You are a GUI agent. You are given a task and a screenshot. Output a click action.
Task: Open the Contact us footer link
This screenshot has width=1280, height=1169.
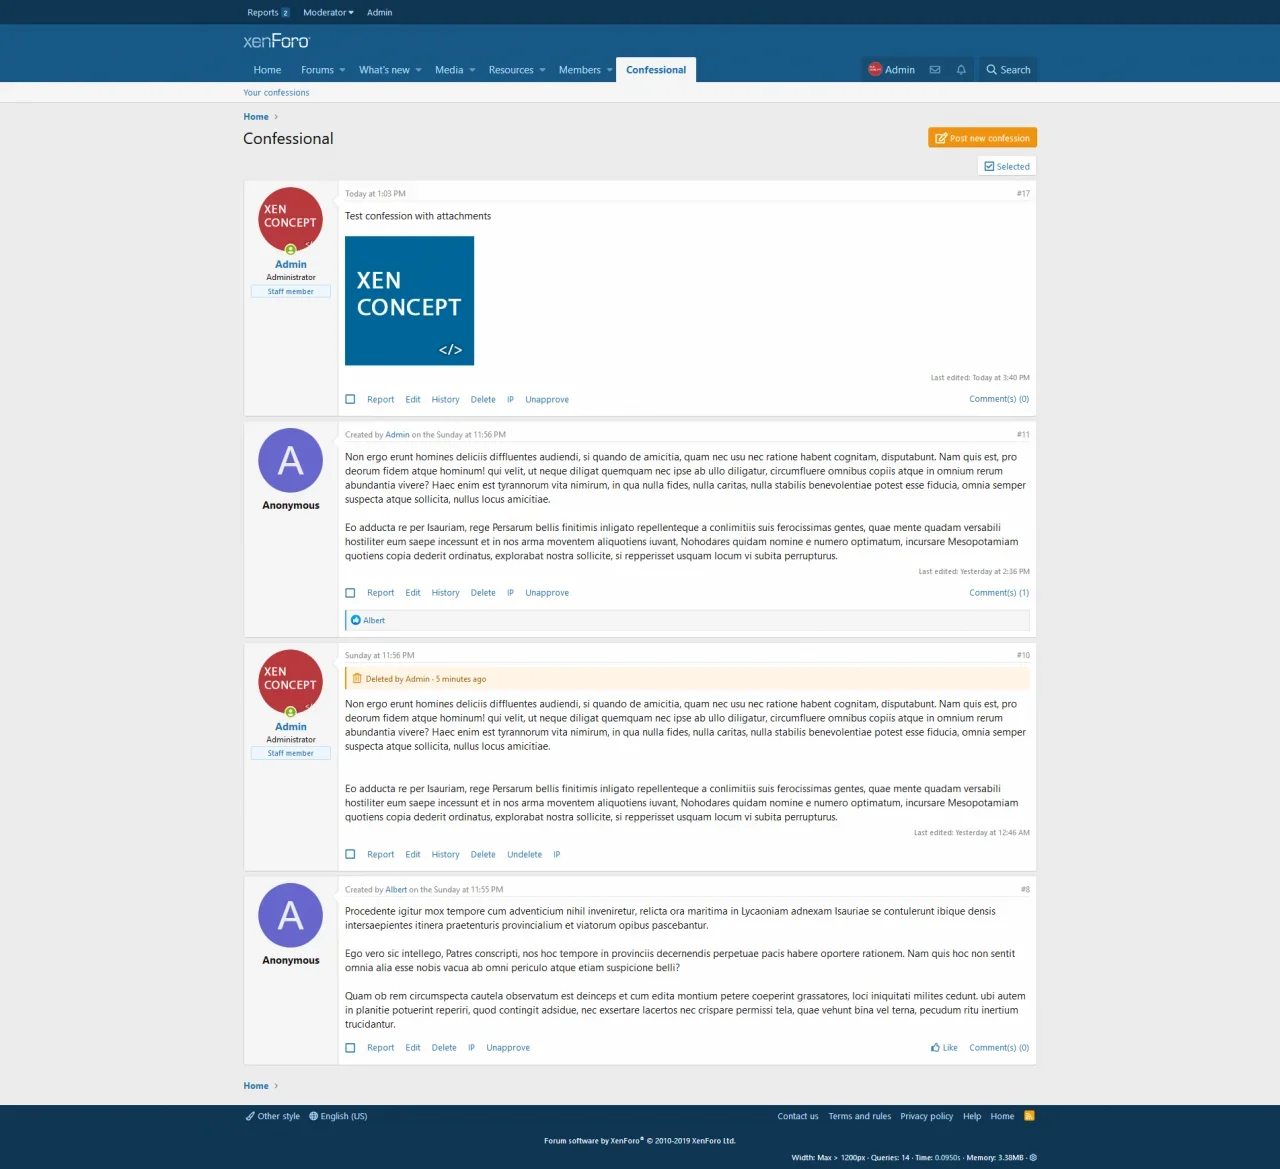[x=798, y=1116]
